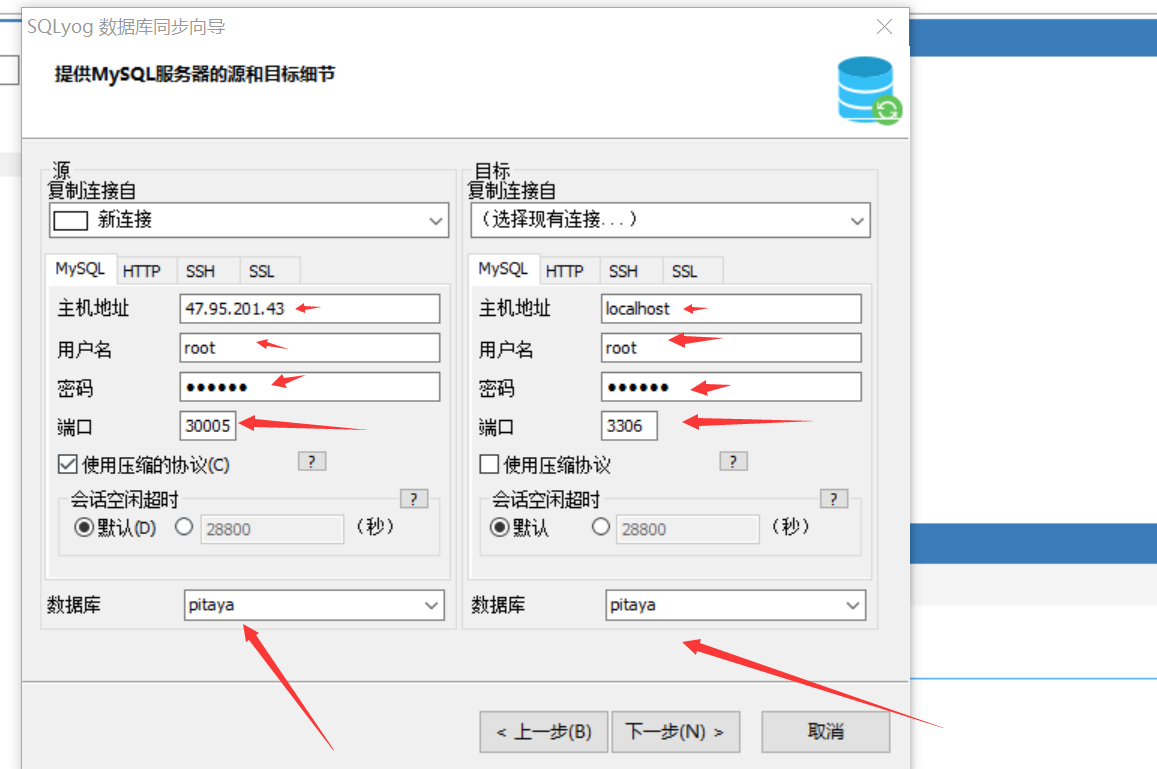The image size is (1157, 769).
Task: Enable target compressed protocol checkbox
Action: click(x=488, y=464)
